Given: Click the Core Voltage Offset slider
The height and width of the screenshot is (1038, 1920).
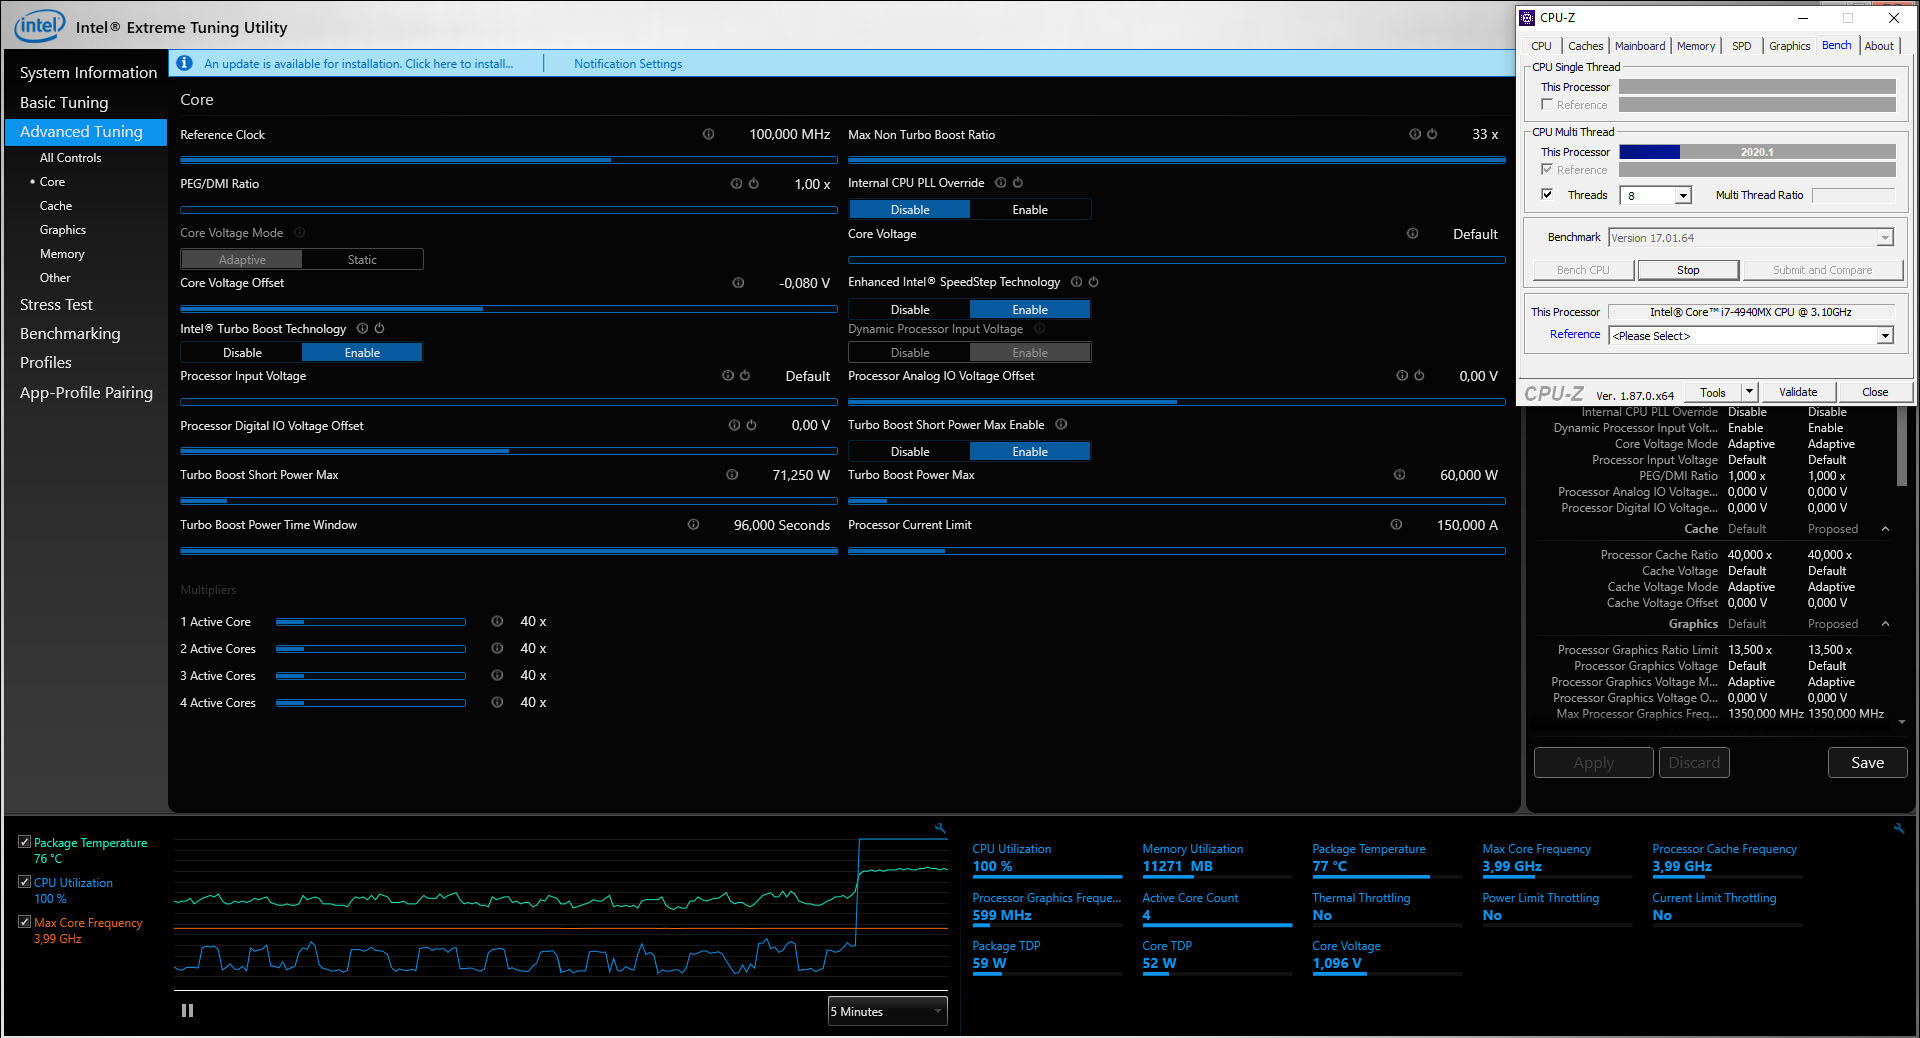Looking at the screenshot, I should pos(508,309).
